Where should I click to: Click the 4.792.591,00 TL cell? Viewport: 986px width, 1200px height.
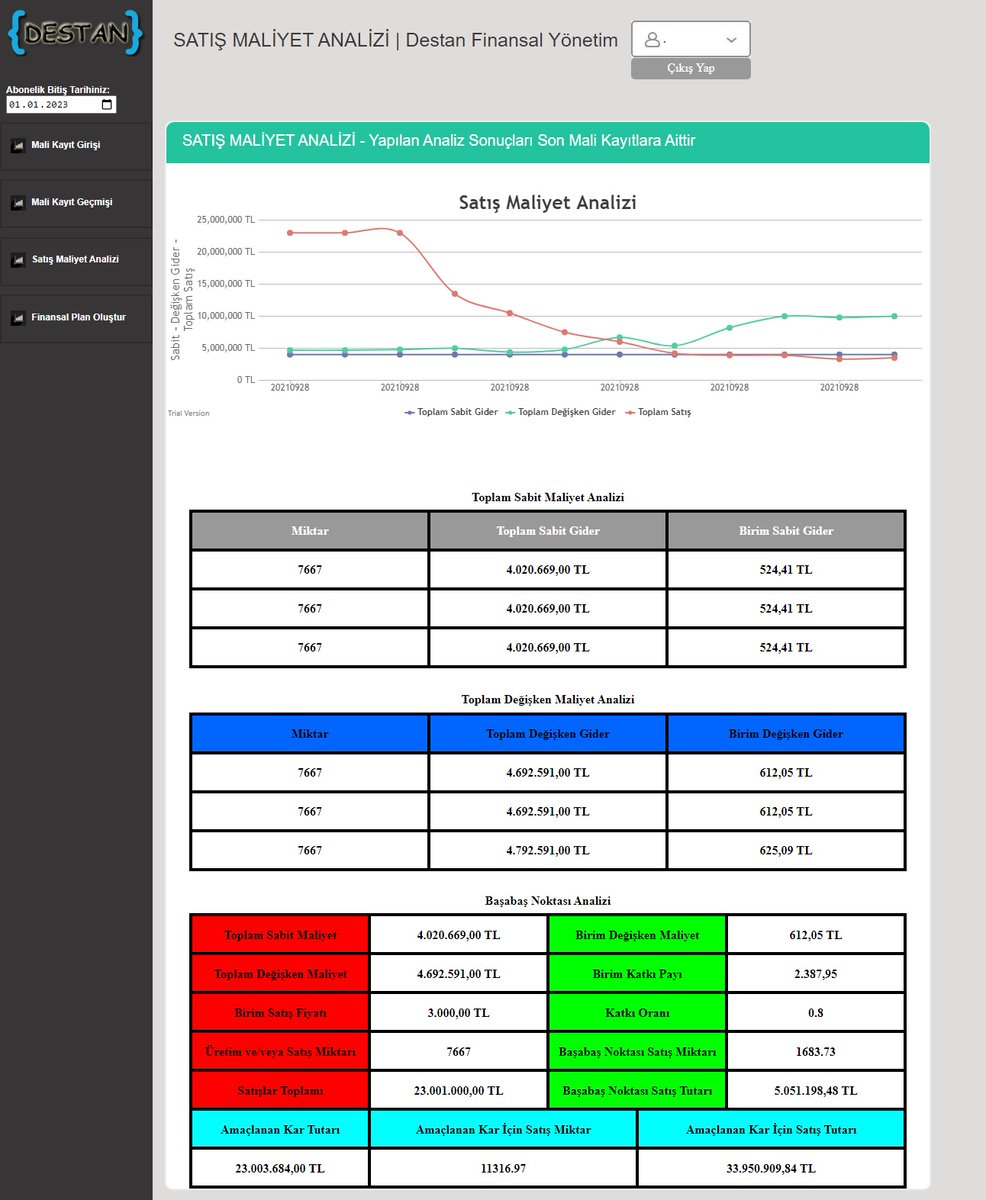click(548, 851)
